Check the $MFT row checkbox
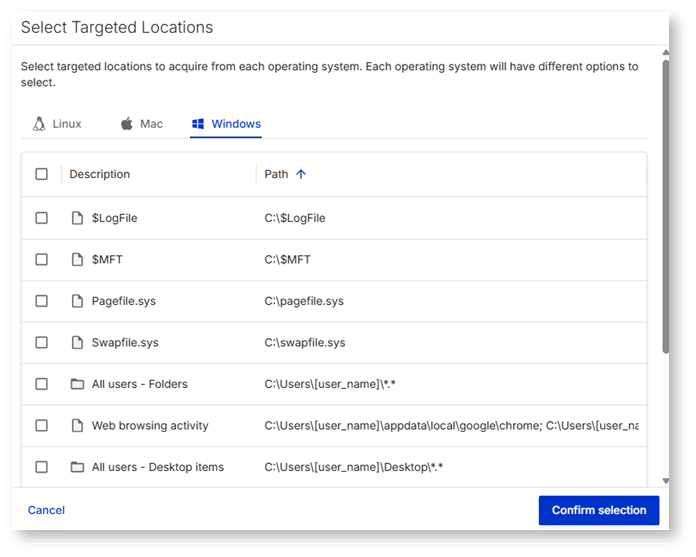Viewport: 696px width, 557px height. tap(42, 259)
